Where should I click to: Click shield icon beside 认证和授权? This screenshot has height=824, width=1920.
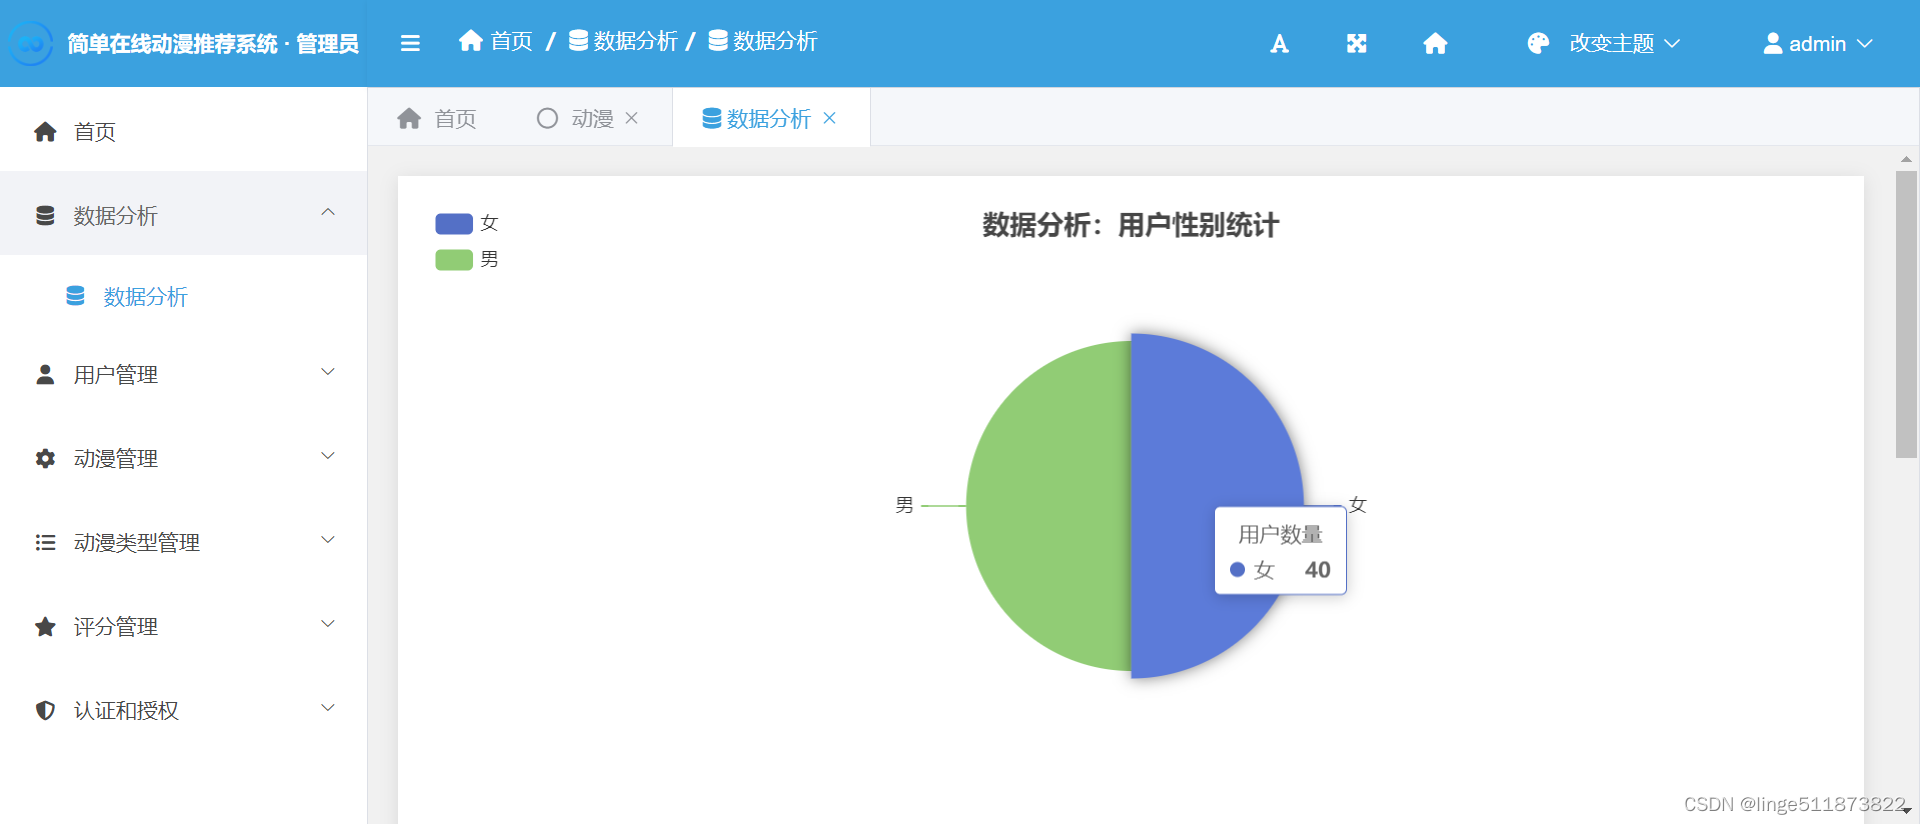45,710
